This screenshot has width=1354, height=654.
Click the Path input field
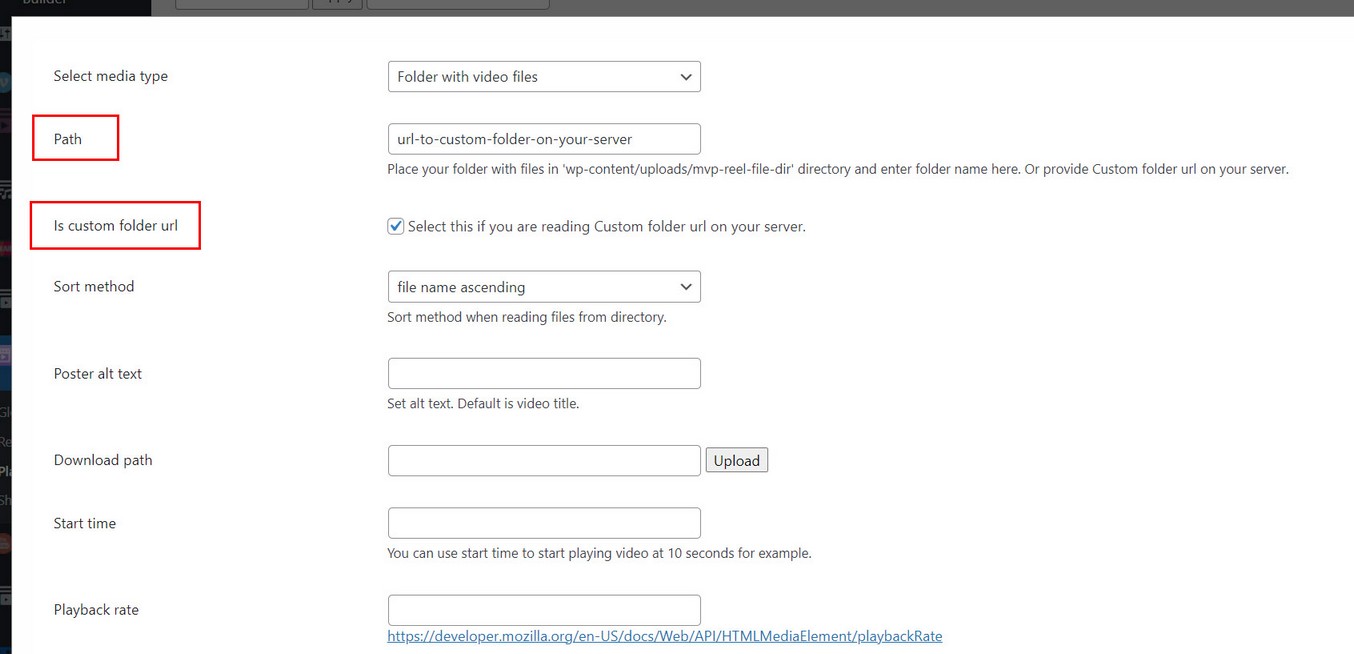coord(543,139)
